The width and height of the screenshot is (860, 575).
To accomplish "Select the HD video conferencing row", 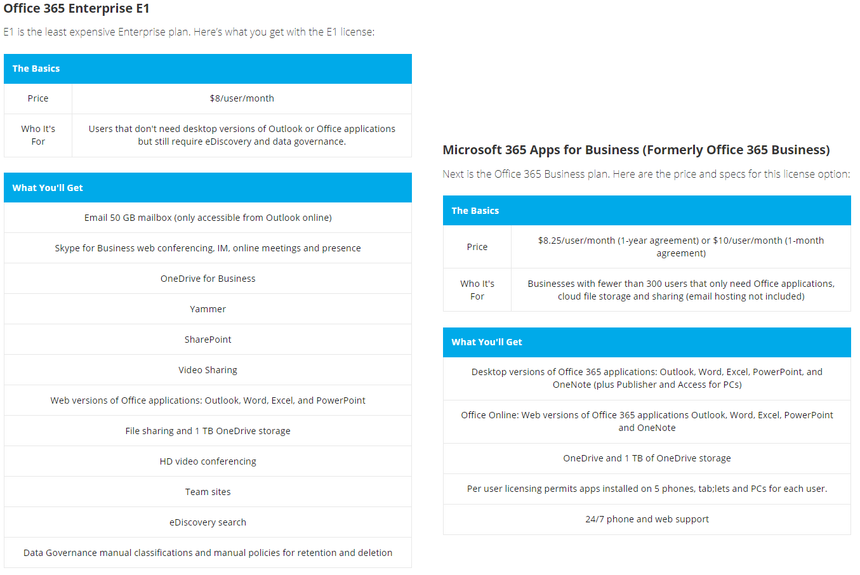I will click(207, 462).
